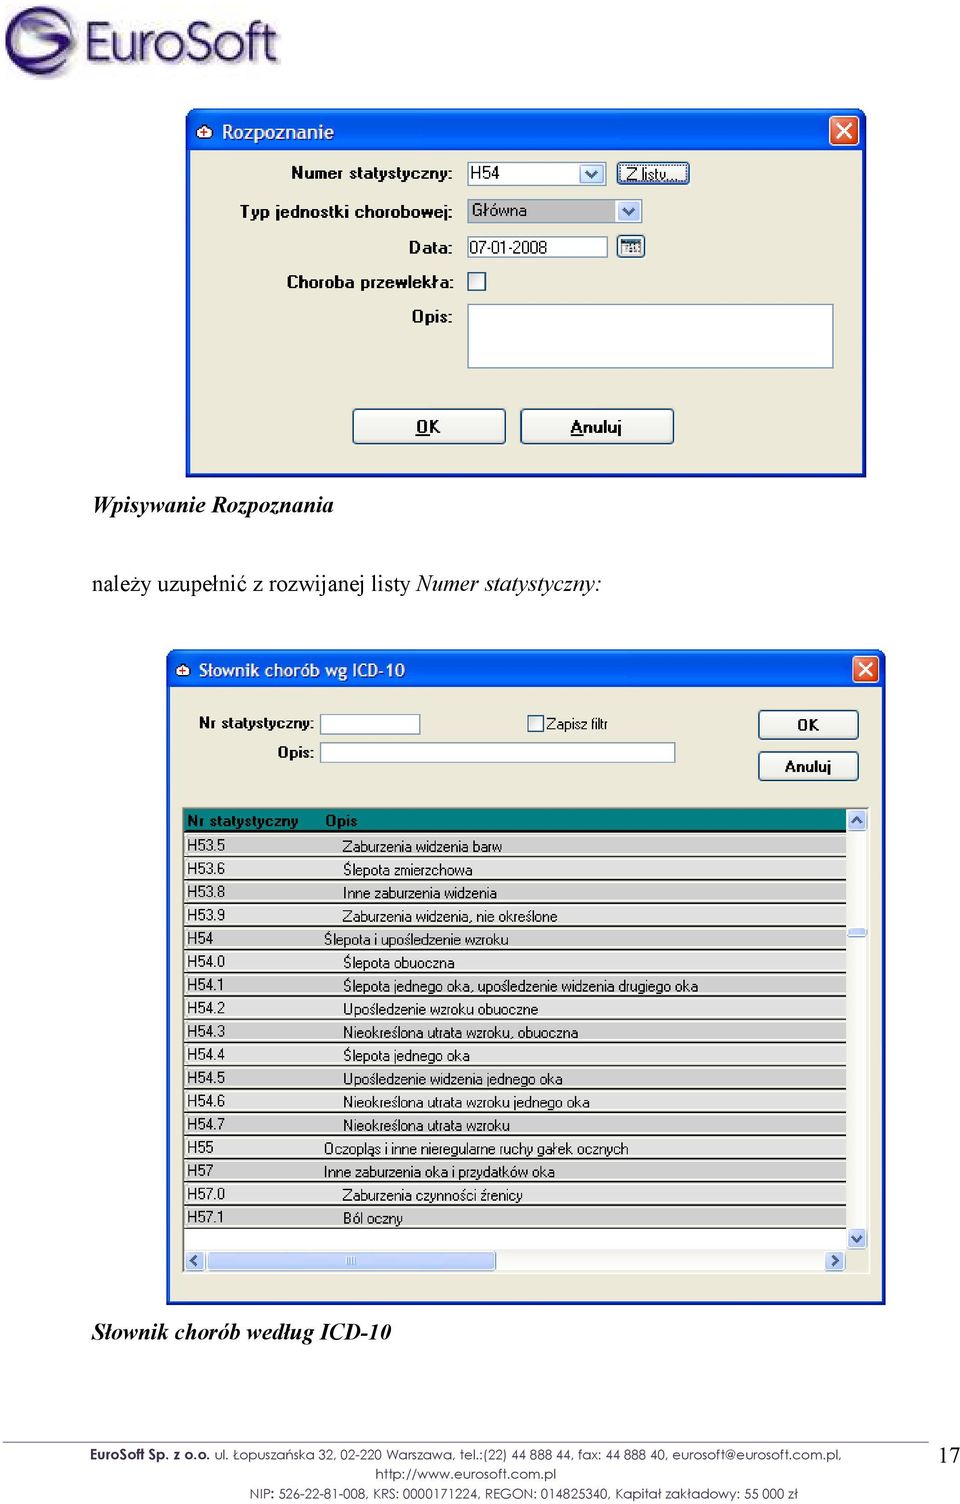Open the Typ jednostki chorobowej dropdown
The height and width of the screenshot is (1504, 960).
click(628, 211)
